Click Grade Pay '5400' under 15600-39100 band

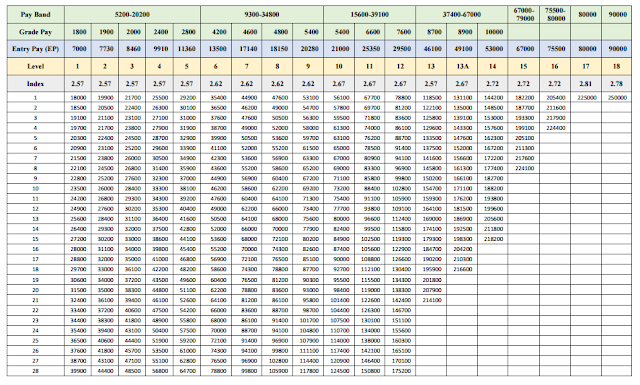tap(341, 32)
